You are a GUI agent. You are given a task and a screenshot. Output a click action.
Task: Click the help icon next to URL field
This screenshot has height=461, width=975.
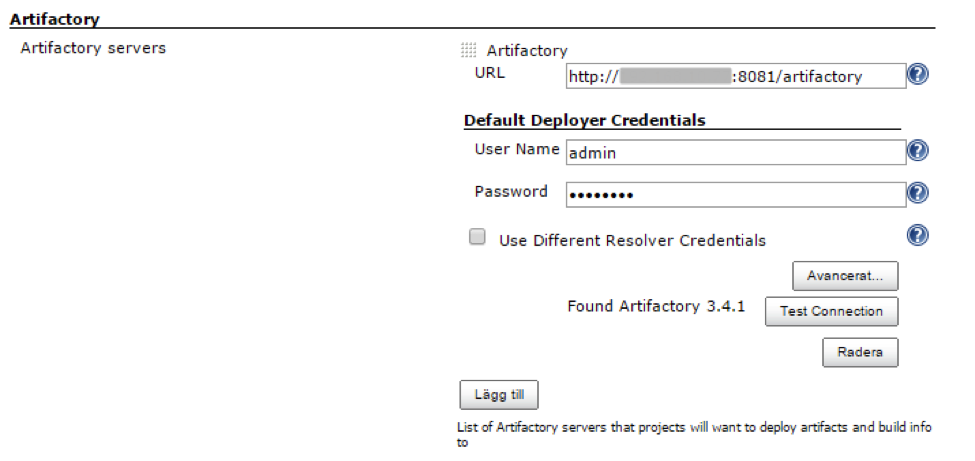tap(917, 75)
